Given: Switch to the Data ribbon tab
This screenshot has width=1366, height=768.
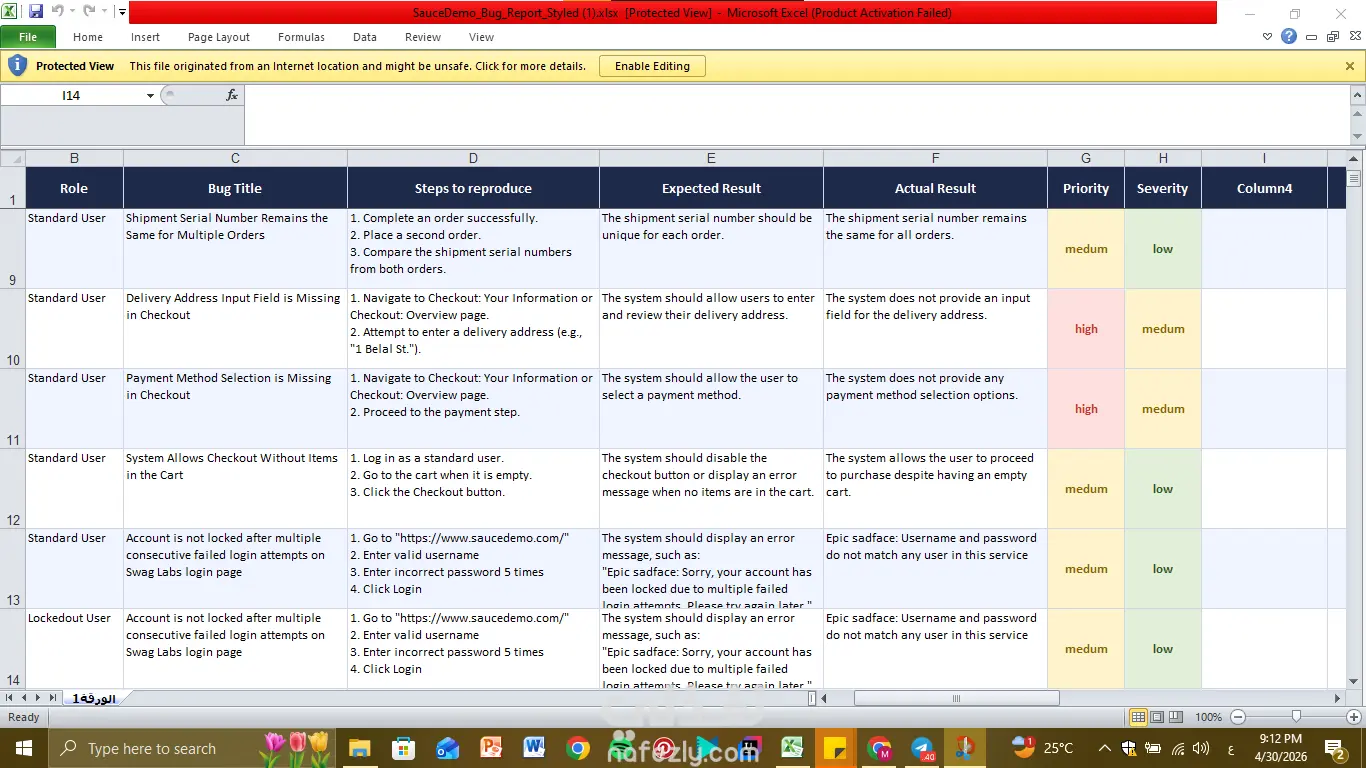Looking at the screenshot, I should [x=365, y=37].
